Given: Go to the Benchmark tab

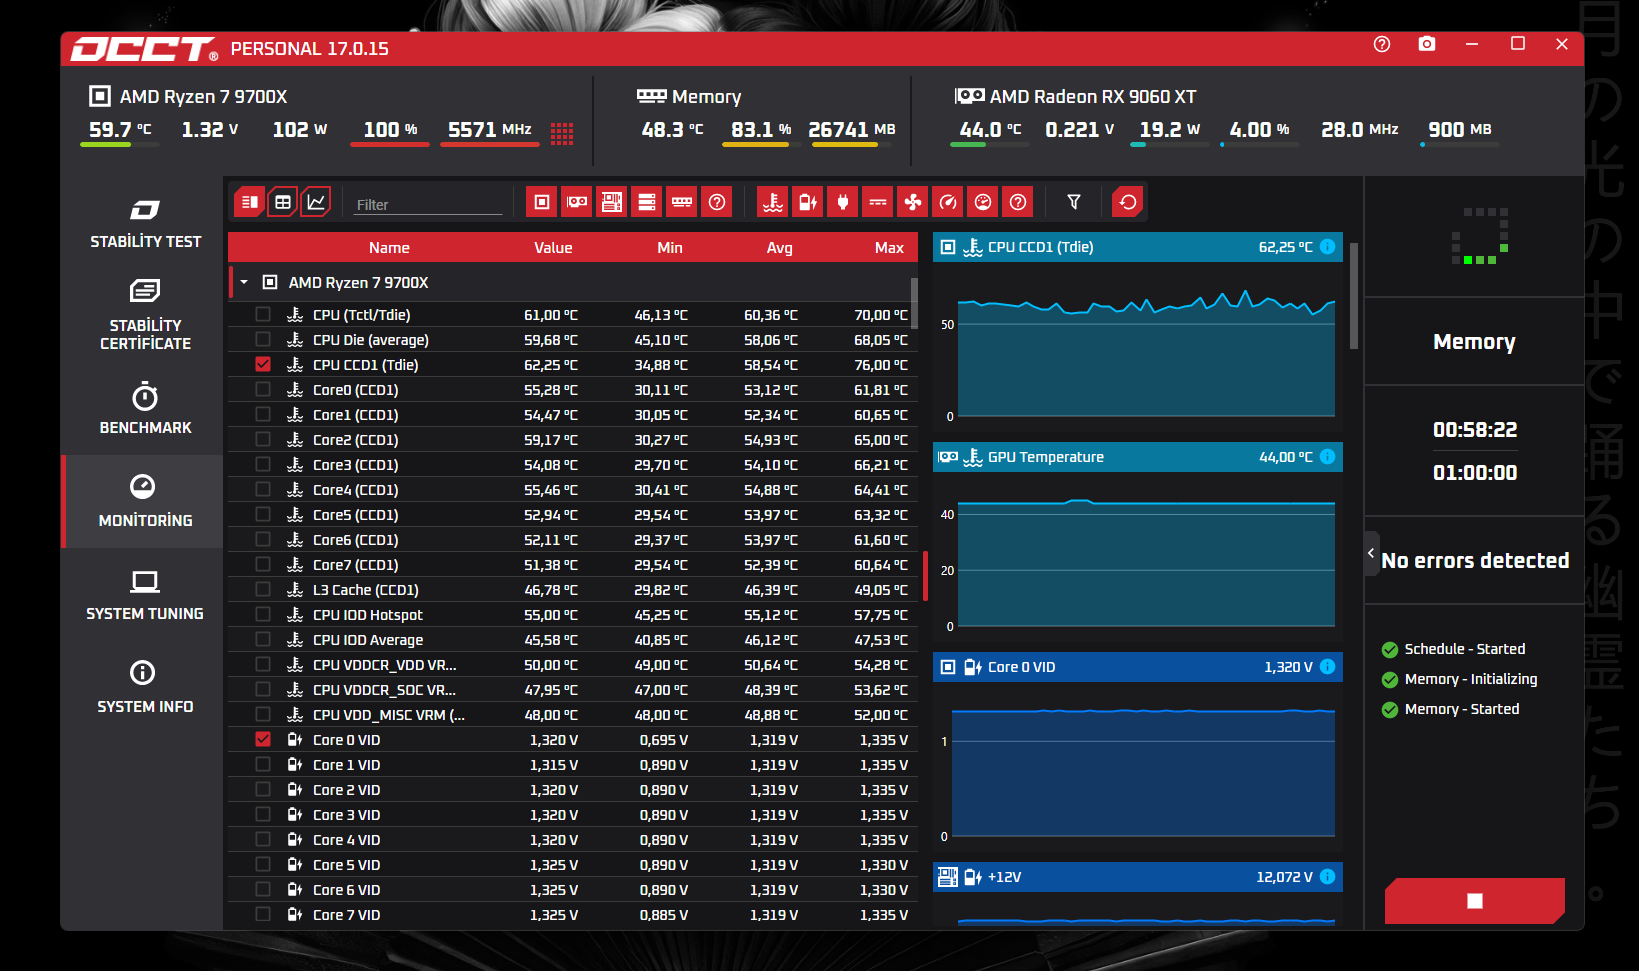Looking at the screenshot, I should 145,408.
